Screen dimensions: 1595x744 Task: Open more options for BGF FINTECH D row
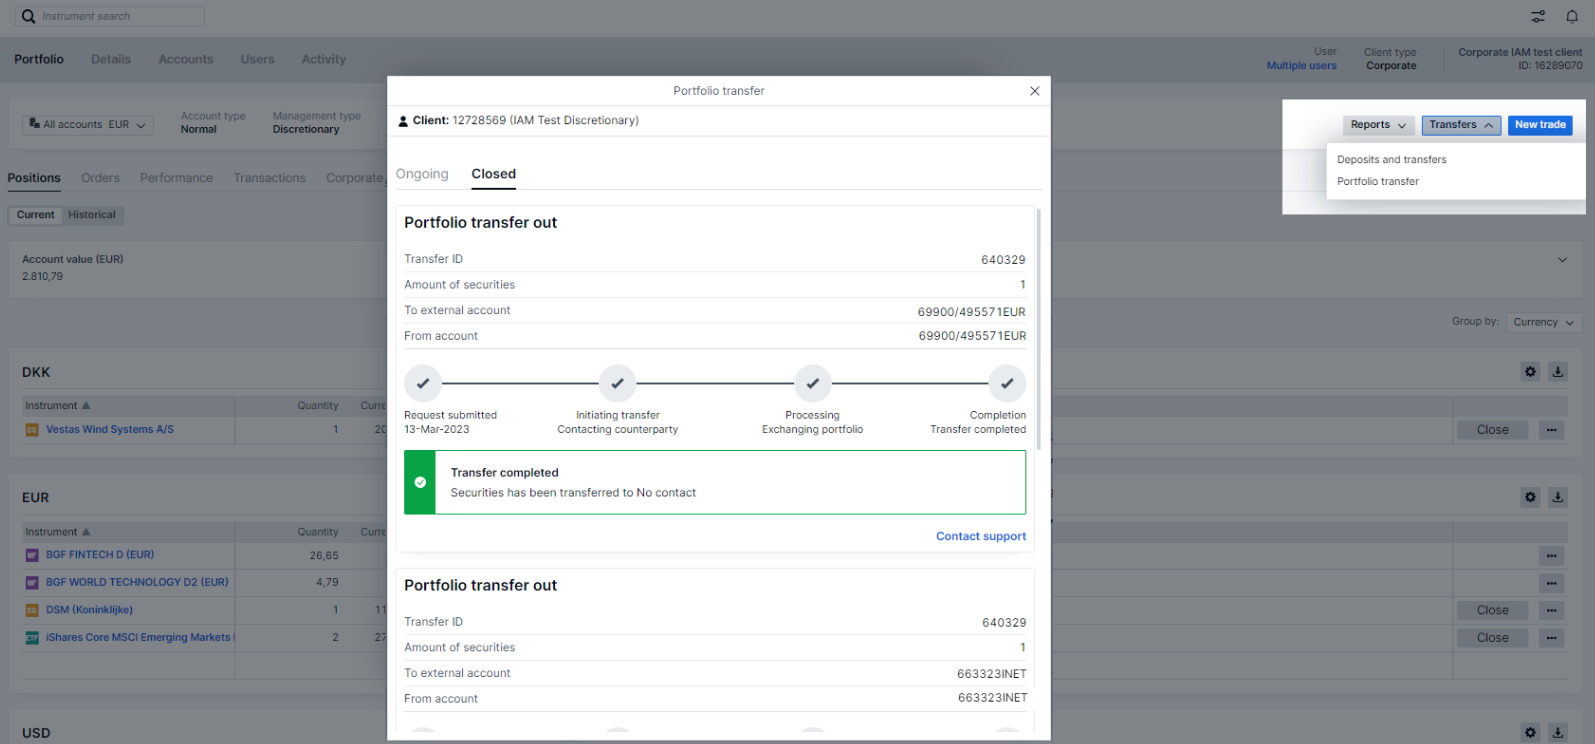[x=1551, y=556]
